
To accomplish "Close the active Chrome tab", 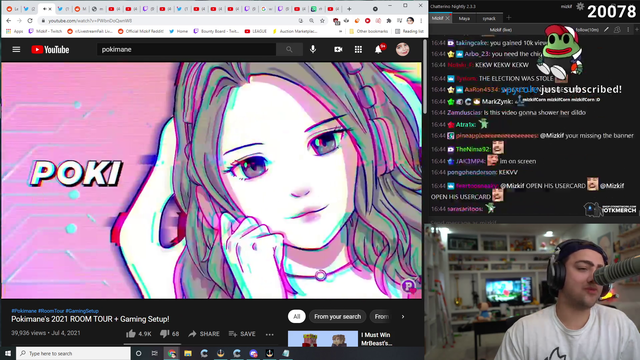I will point(50,9).
